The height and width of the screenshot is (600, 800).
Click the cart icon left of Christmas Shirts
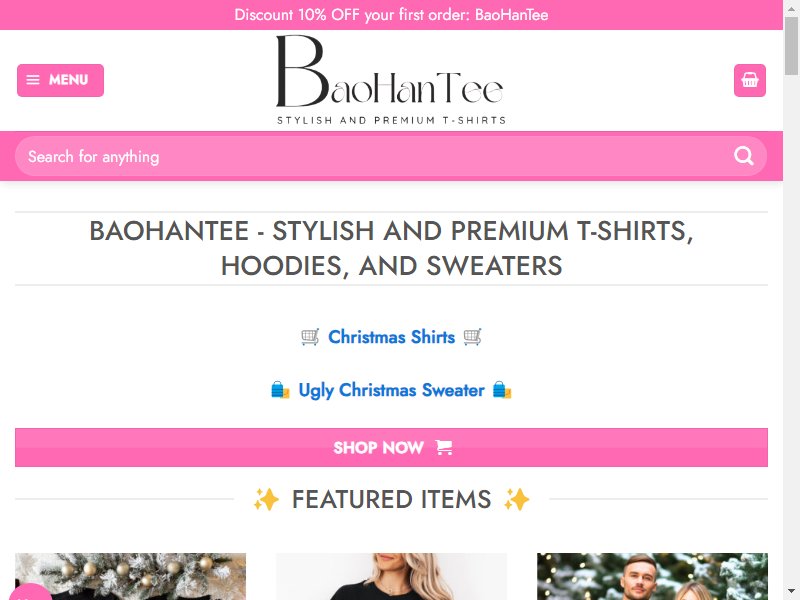310,337
